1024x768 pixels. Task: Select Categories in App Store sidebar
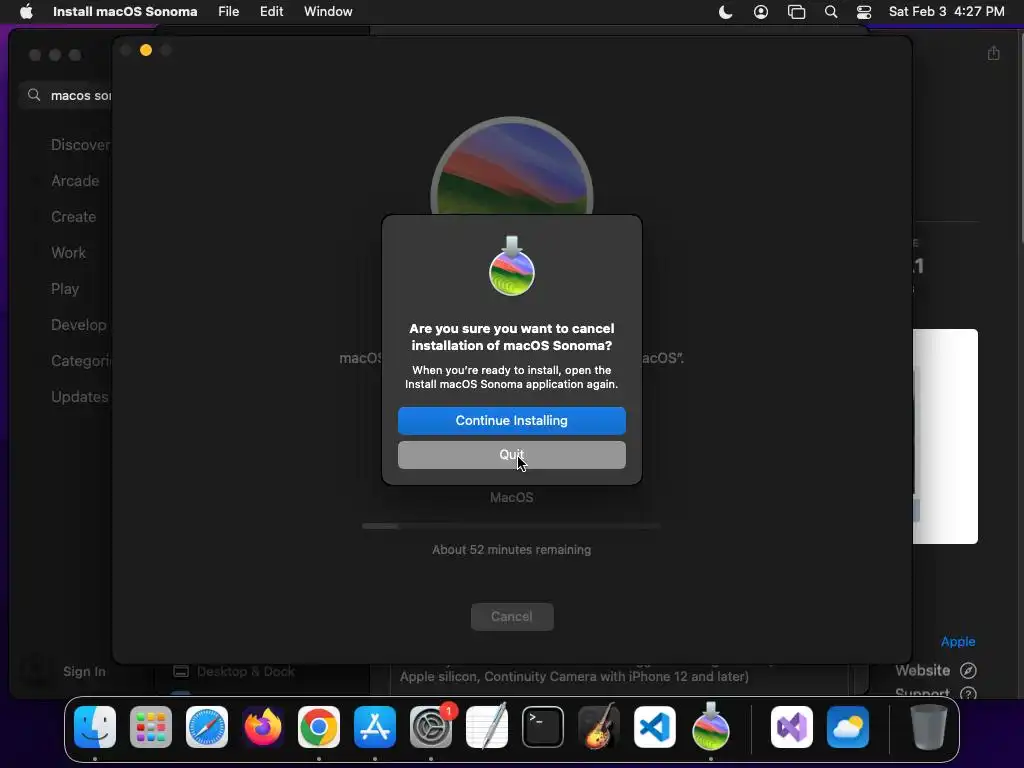[81, 360]
